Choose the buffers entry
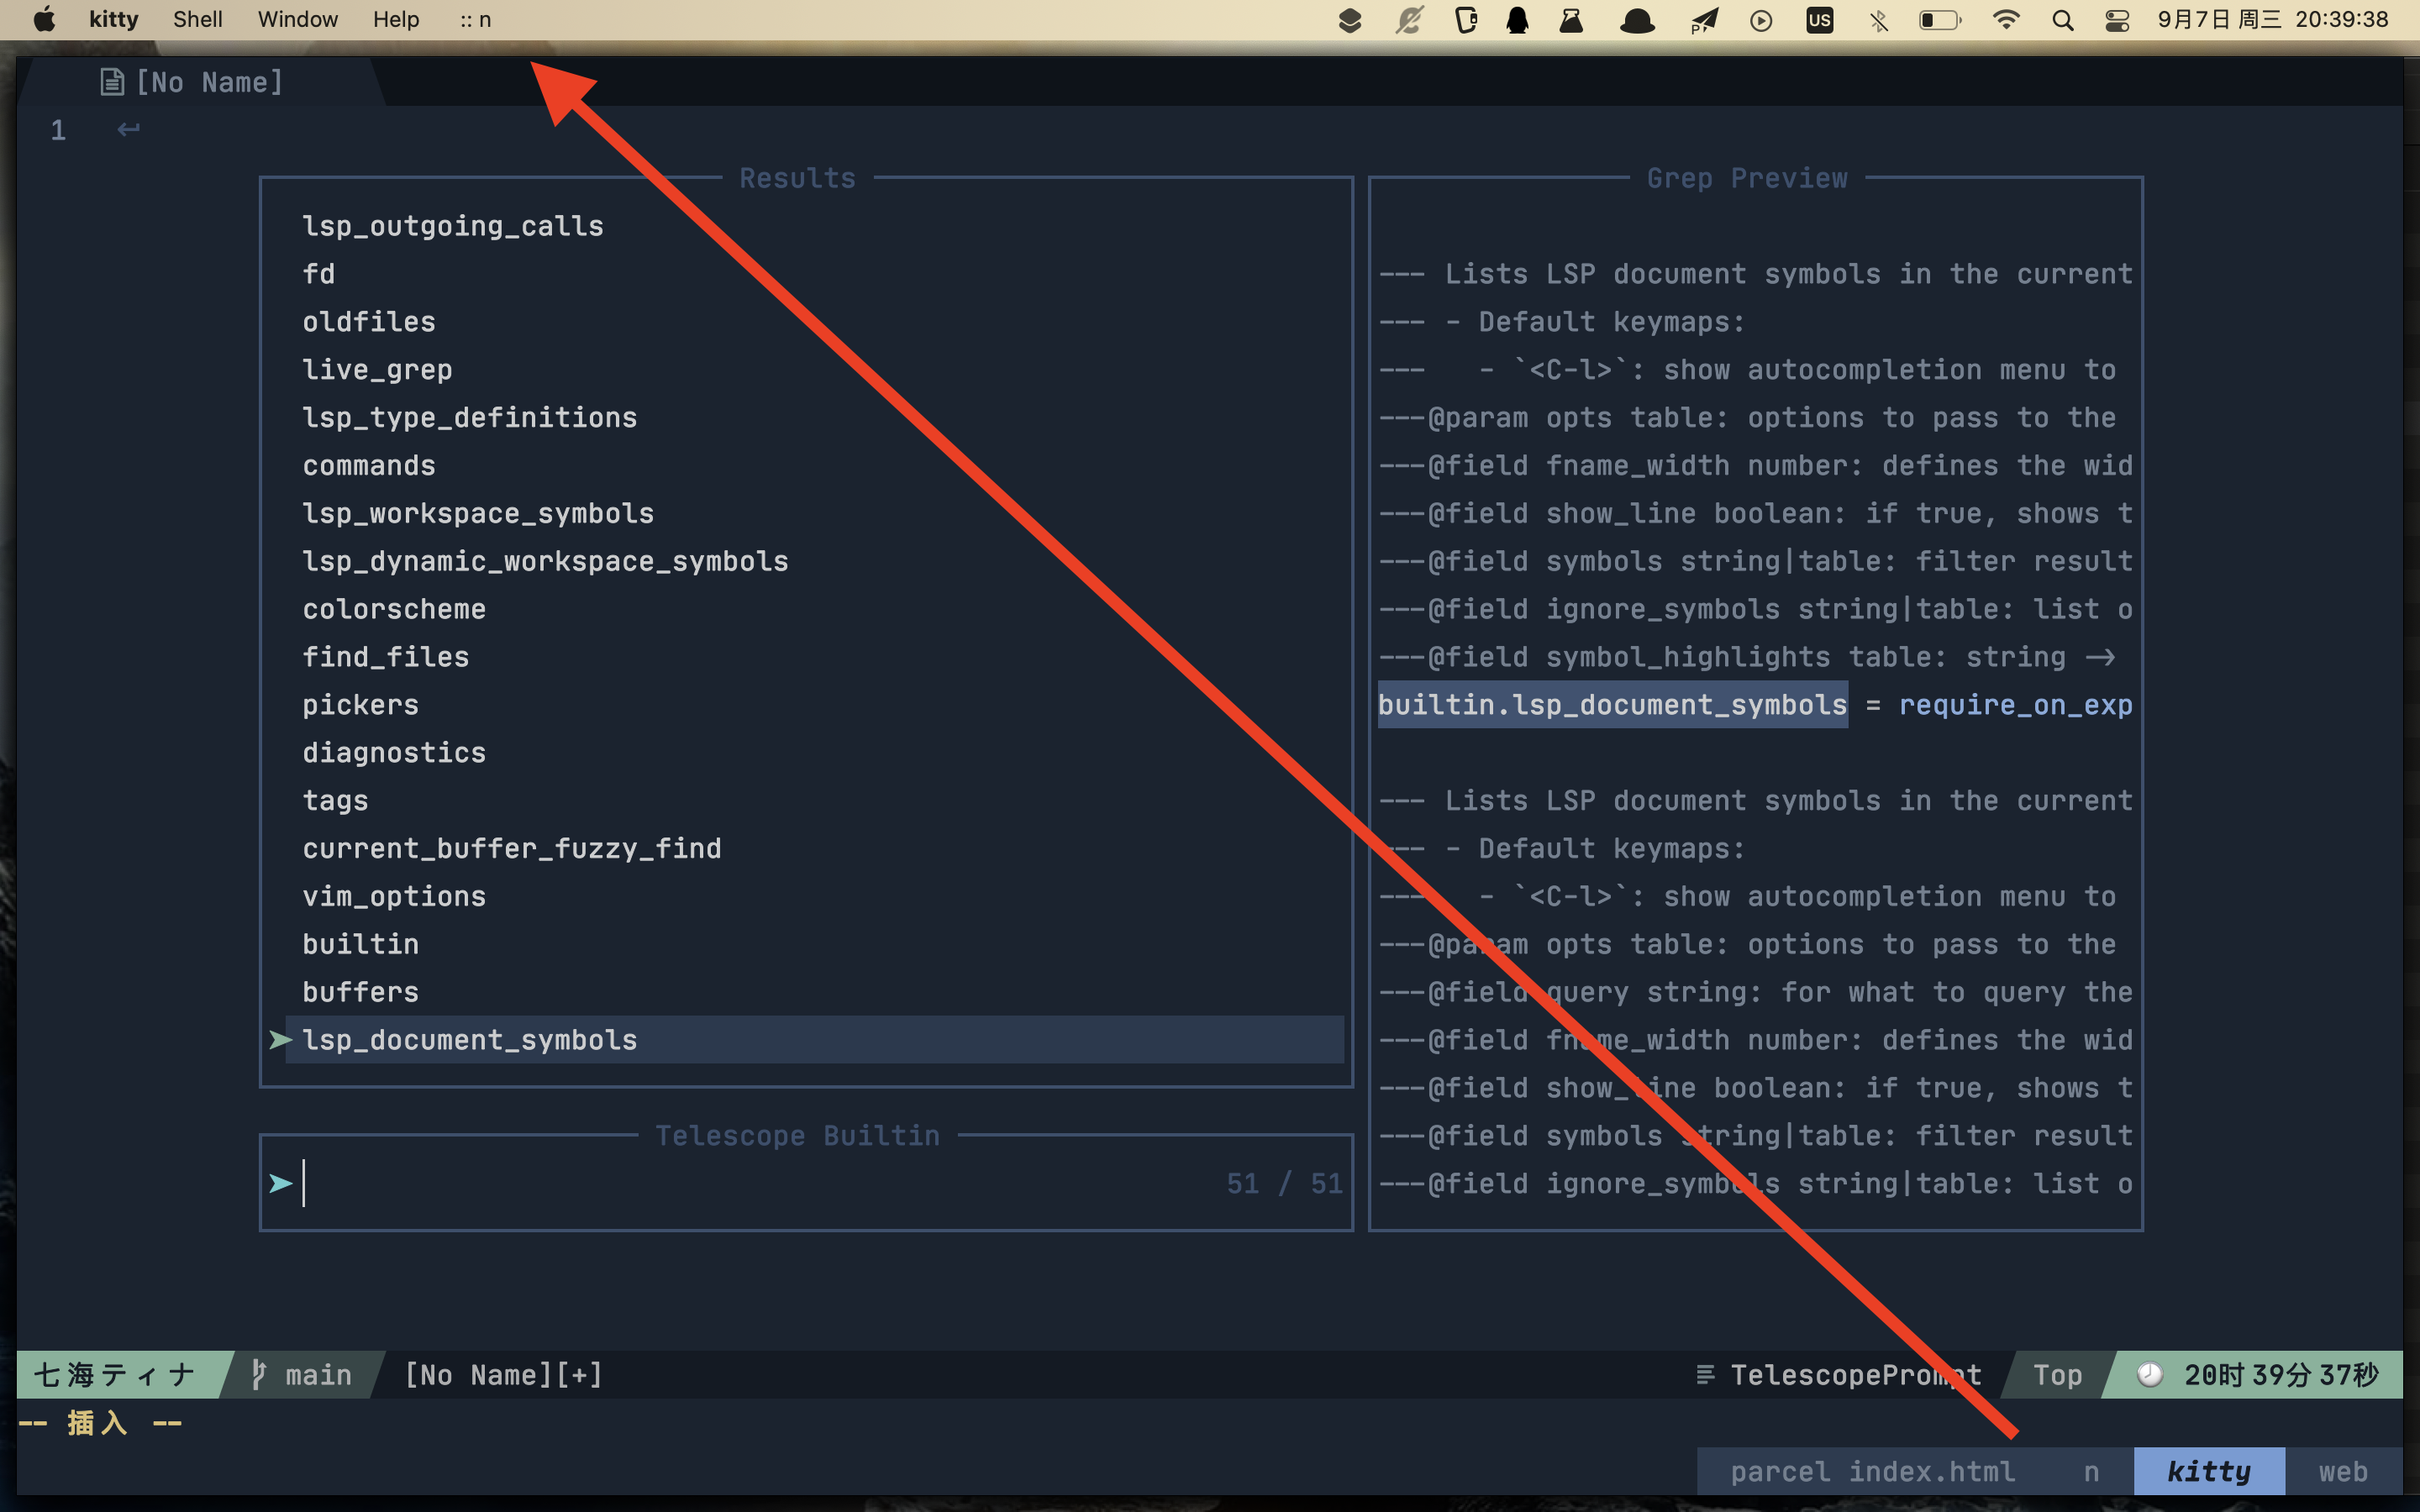 (x=361, y=992)
